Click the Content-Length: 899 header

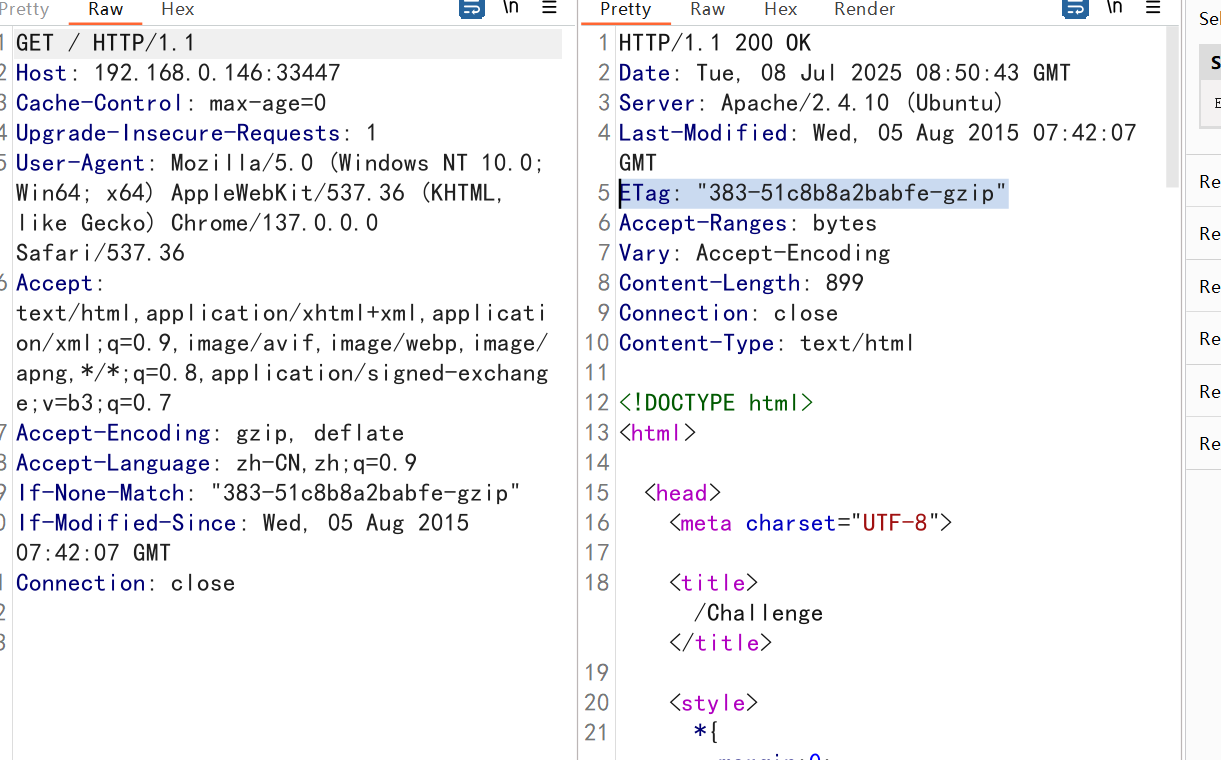coord(741,283)
